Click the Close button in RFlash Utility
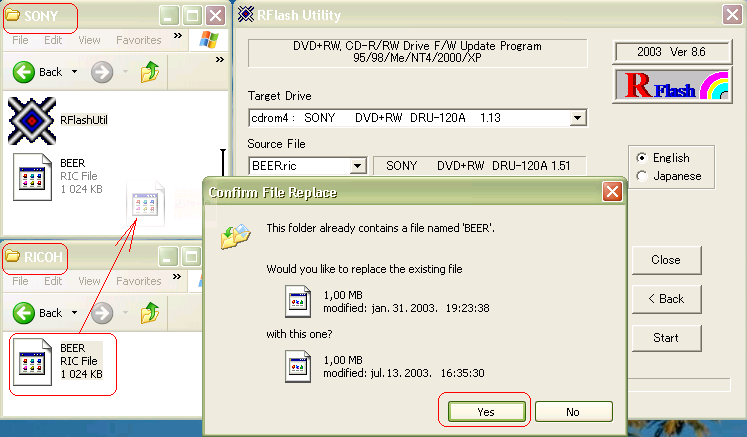747x437 pixels. (x=666, y=260)
